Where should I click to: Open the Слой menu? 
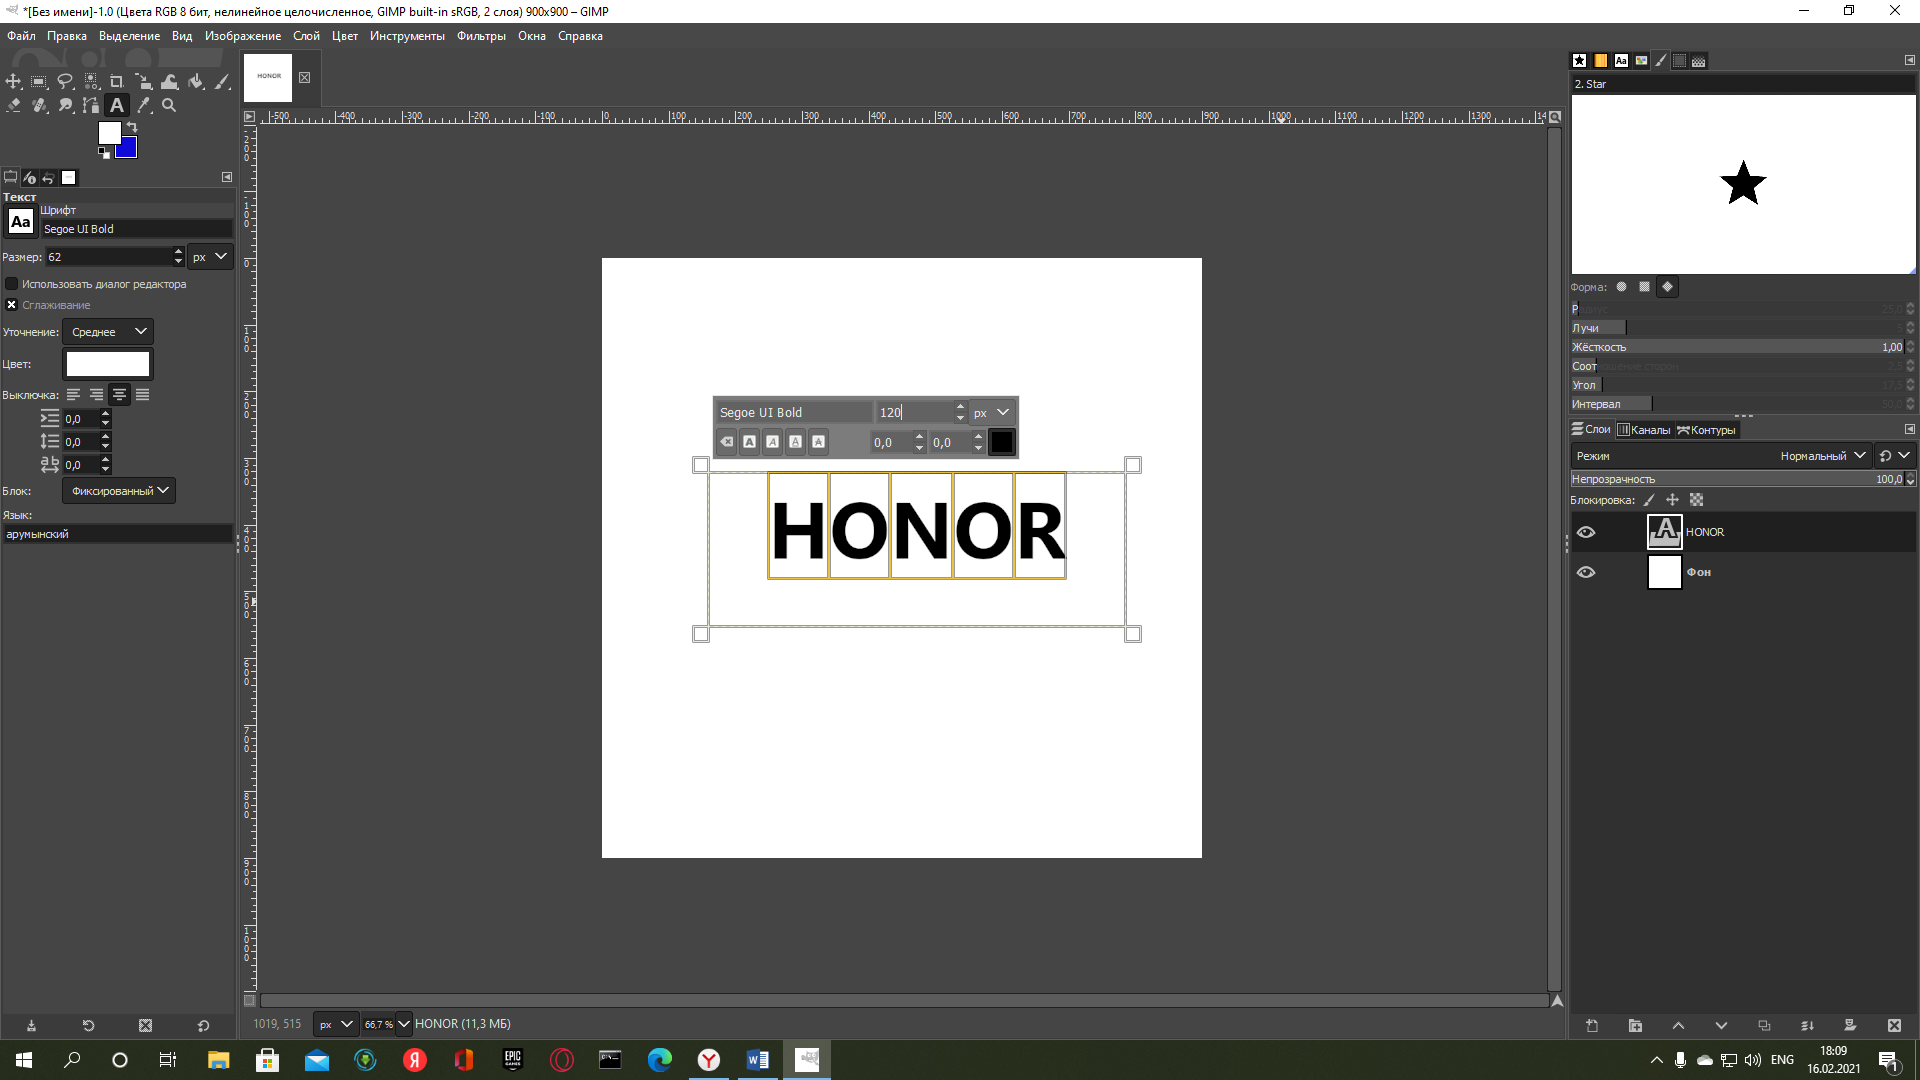click(x=306, y=36)
